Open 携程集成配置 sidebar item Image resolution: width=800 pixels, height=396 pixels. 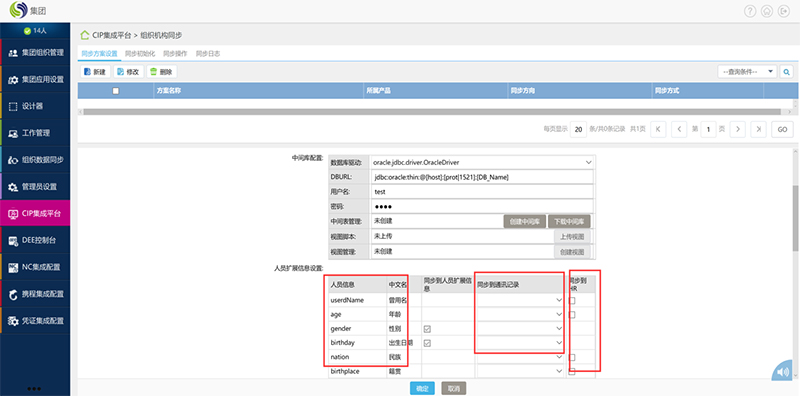pyautogui.click(x=35, y=294)
